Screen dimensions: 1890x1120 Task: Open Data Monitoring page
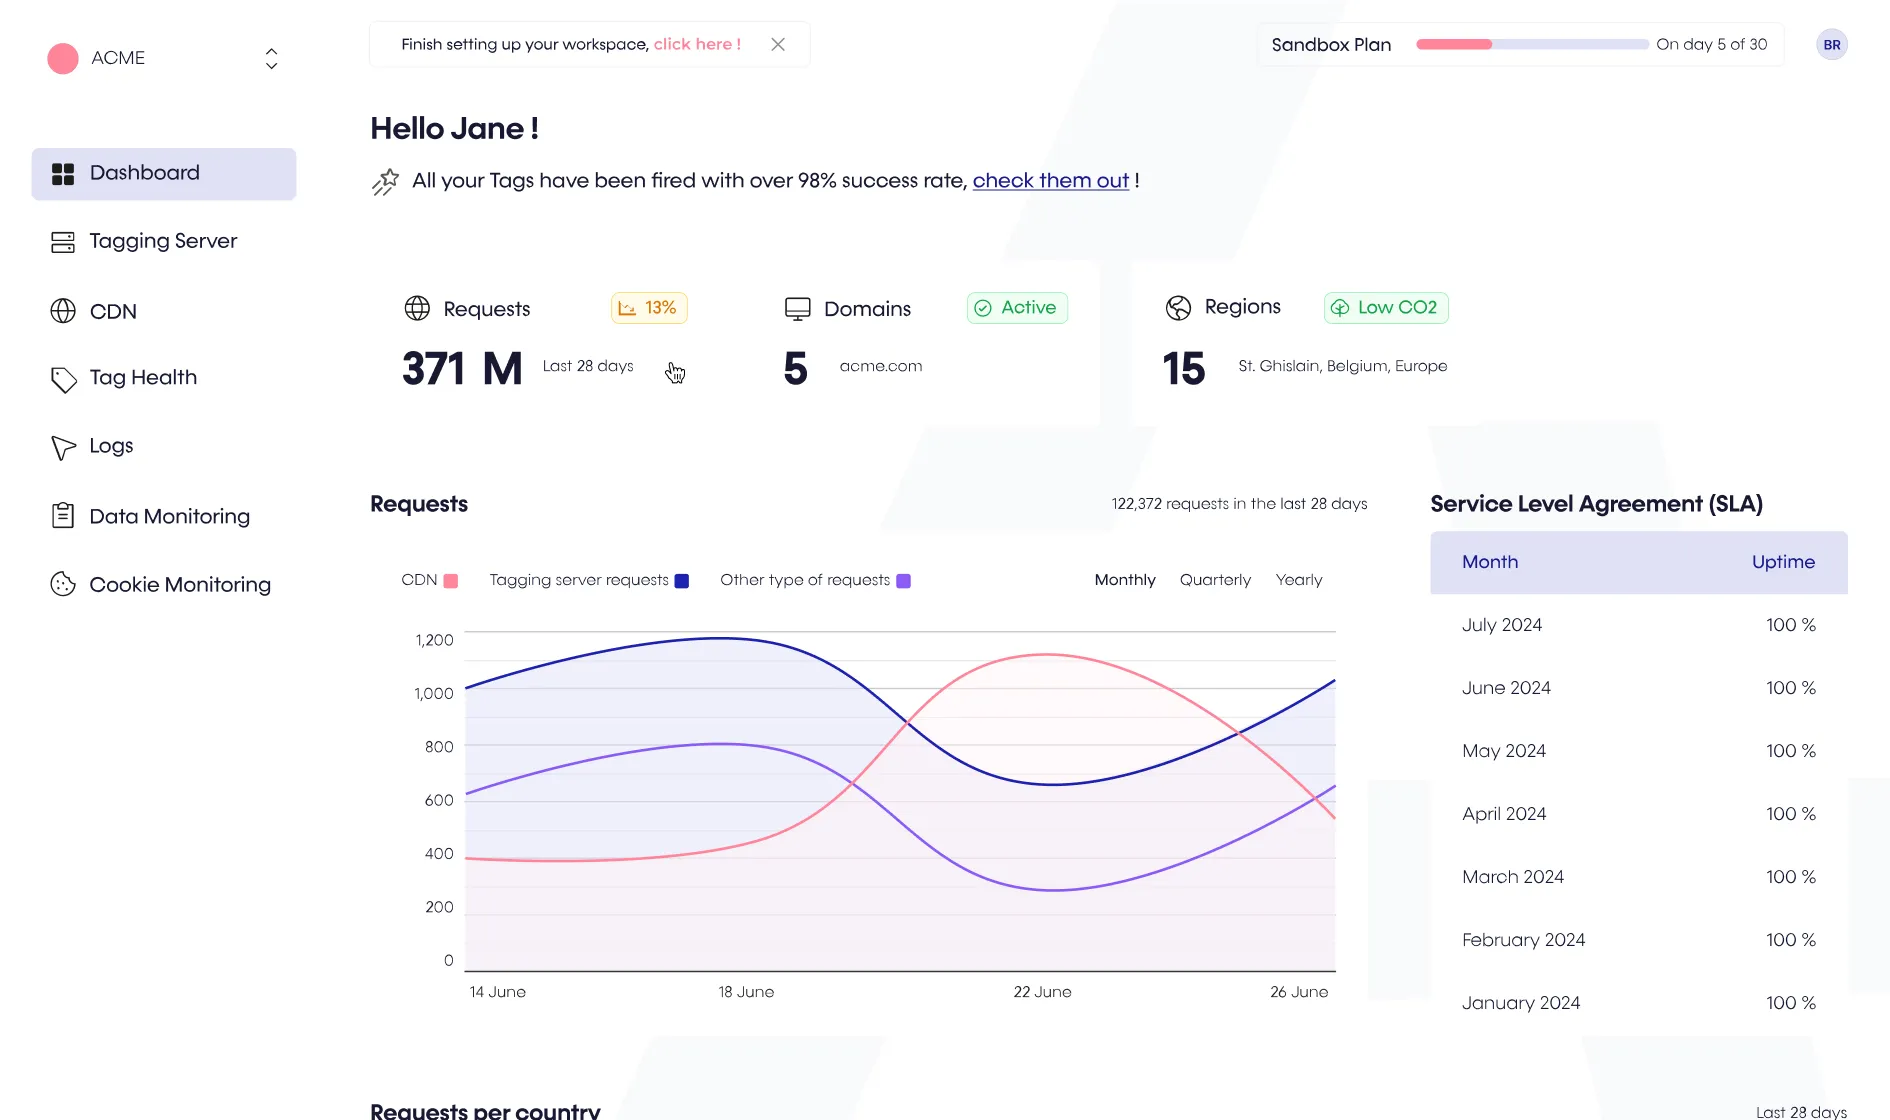coord(169,516)
